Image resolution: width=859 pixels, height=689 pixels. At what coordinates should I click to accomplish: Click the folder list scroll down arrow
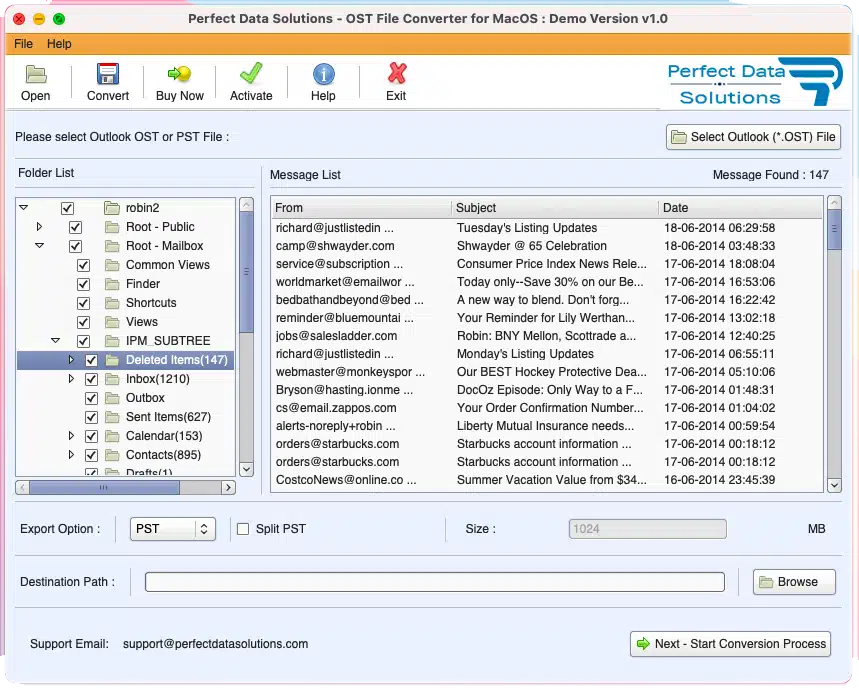click(x=247, y=469)
